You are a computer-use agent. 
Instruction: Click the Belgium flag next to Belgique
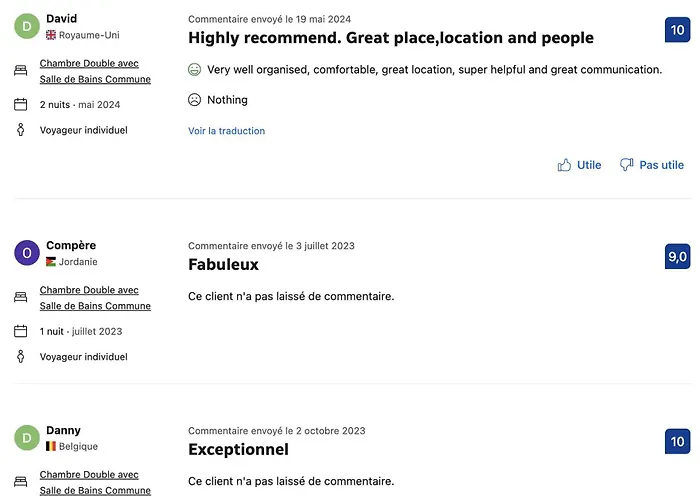click(x=51, y=446)
